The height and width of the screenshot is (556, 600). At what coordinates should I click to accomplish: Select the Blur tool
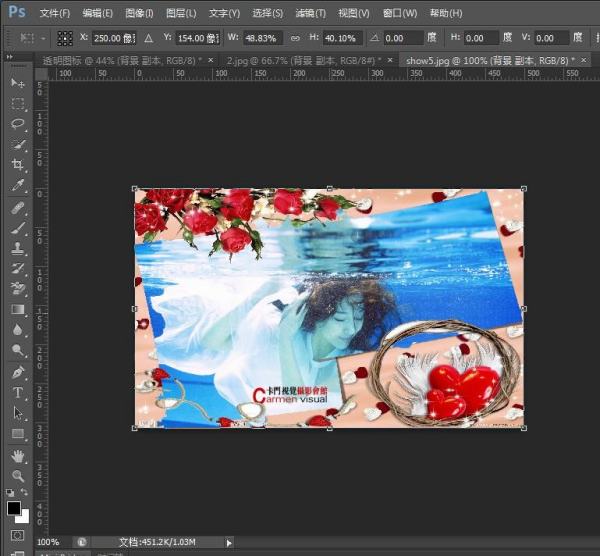pyautogui.click(x=17, y=330)
